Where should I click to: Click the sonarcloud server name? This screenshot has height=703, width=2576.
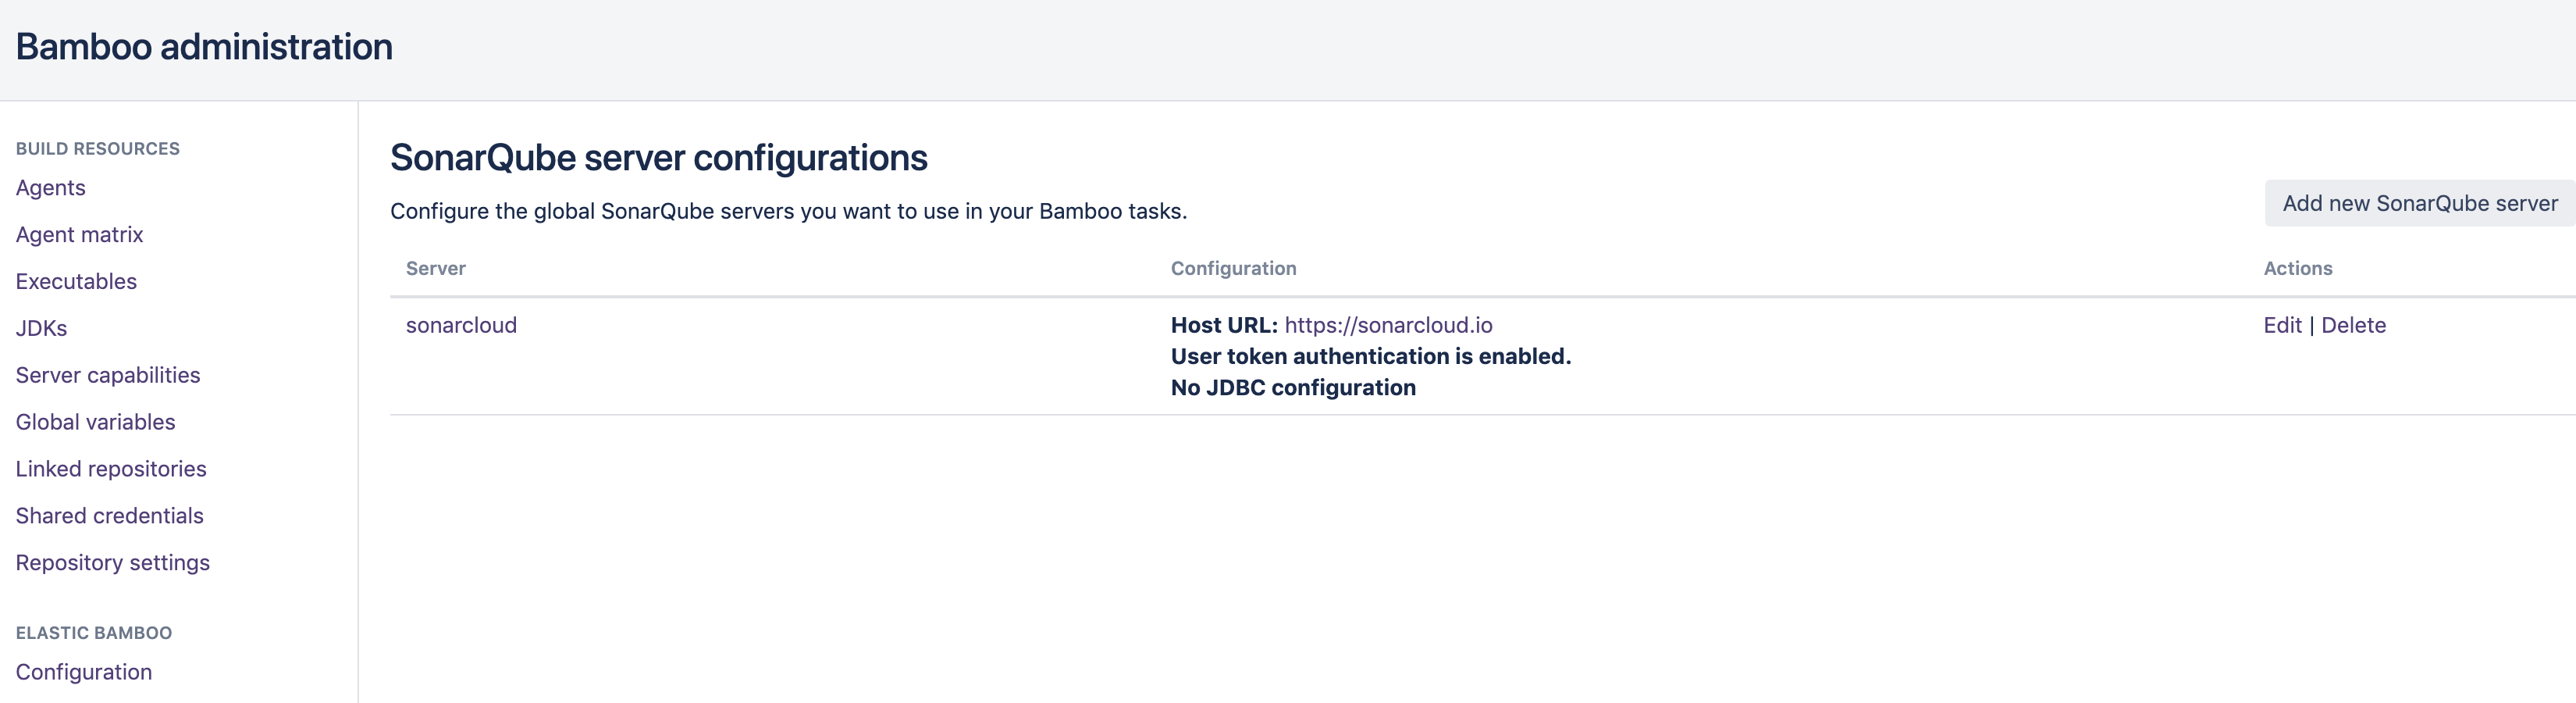(x=461, y=326)
